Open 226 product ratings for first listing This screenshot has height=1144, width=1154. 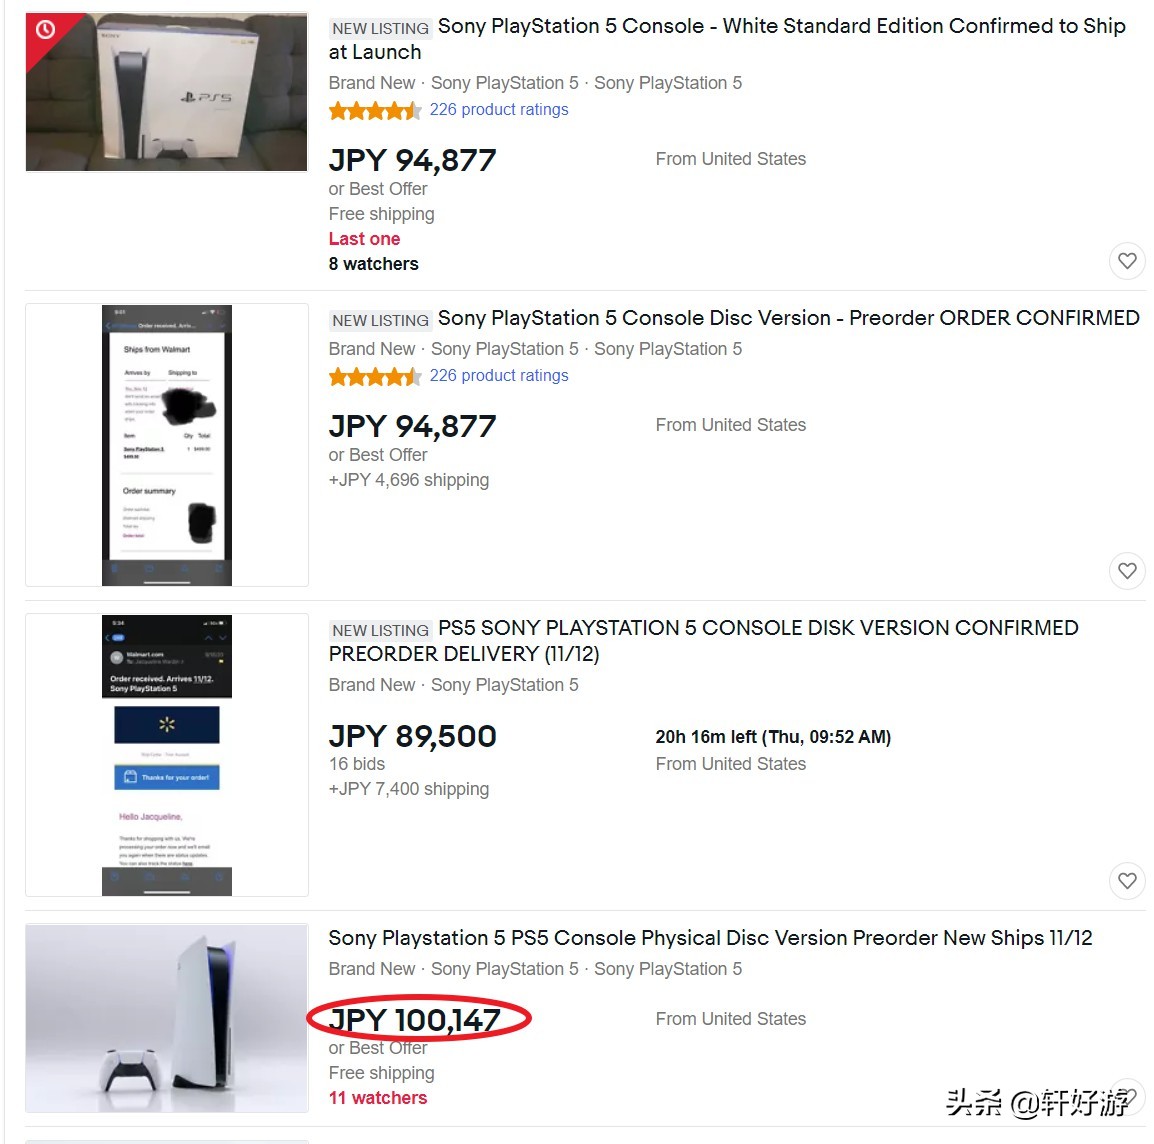point(498,110)
